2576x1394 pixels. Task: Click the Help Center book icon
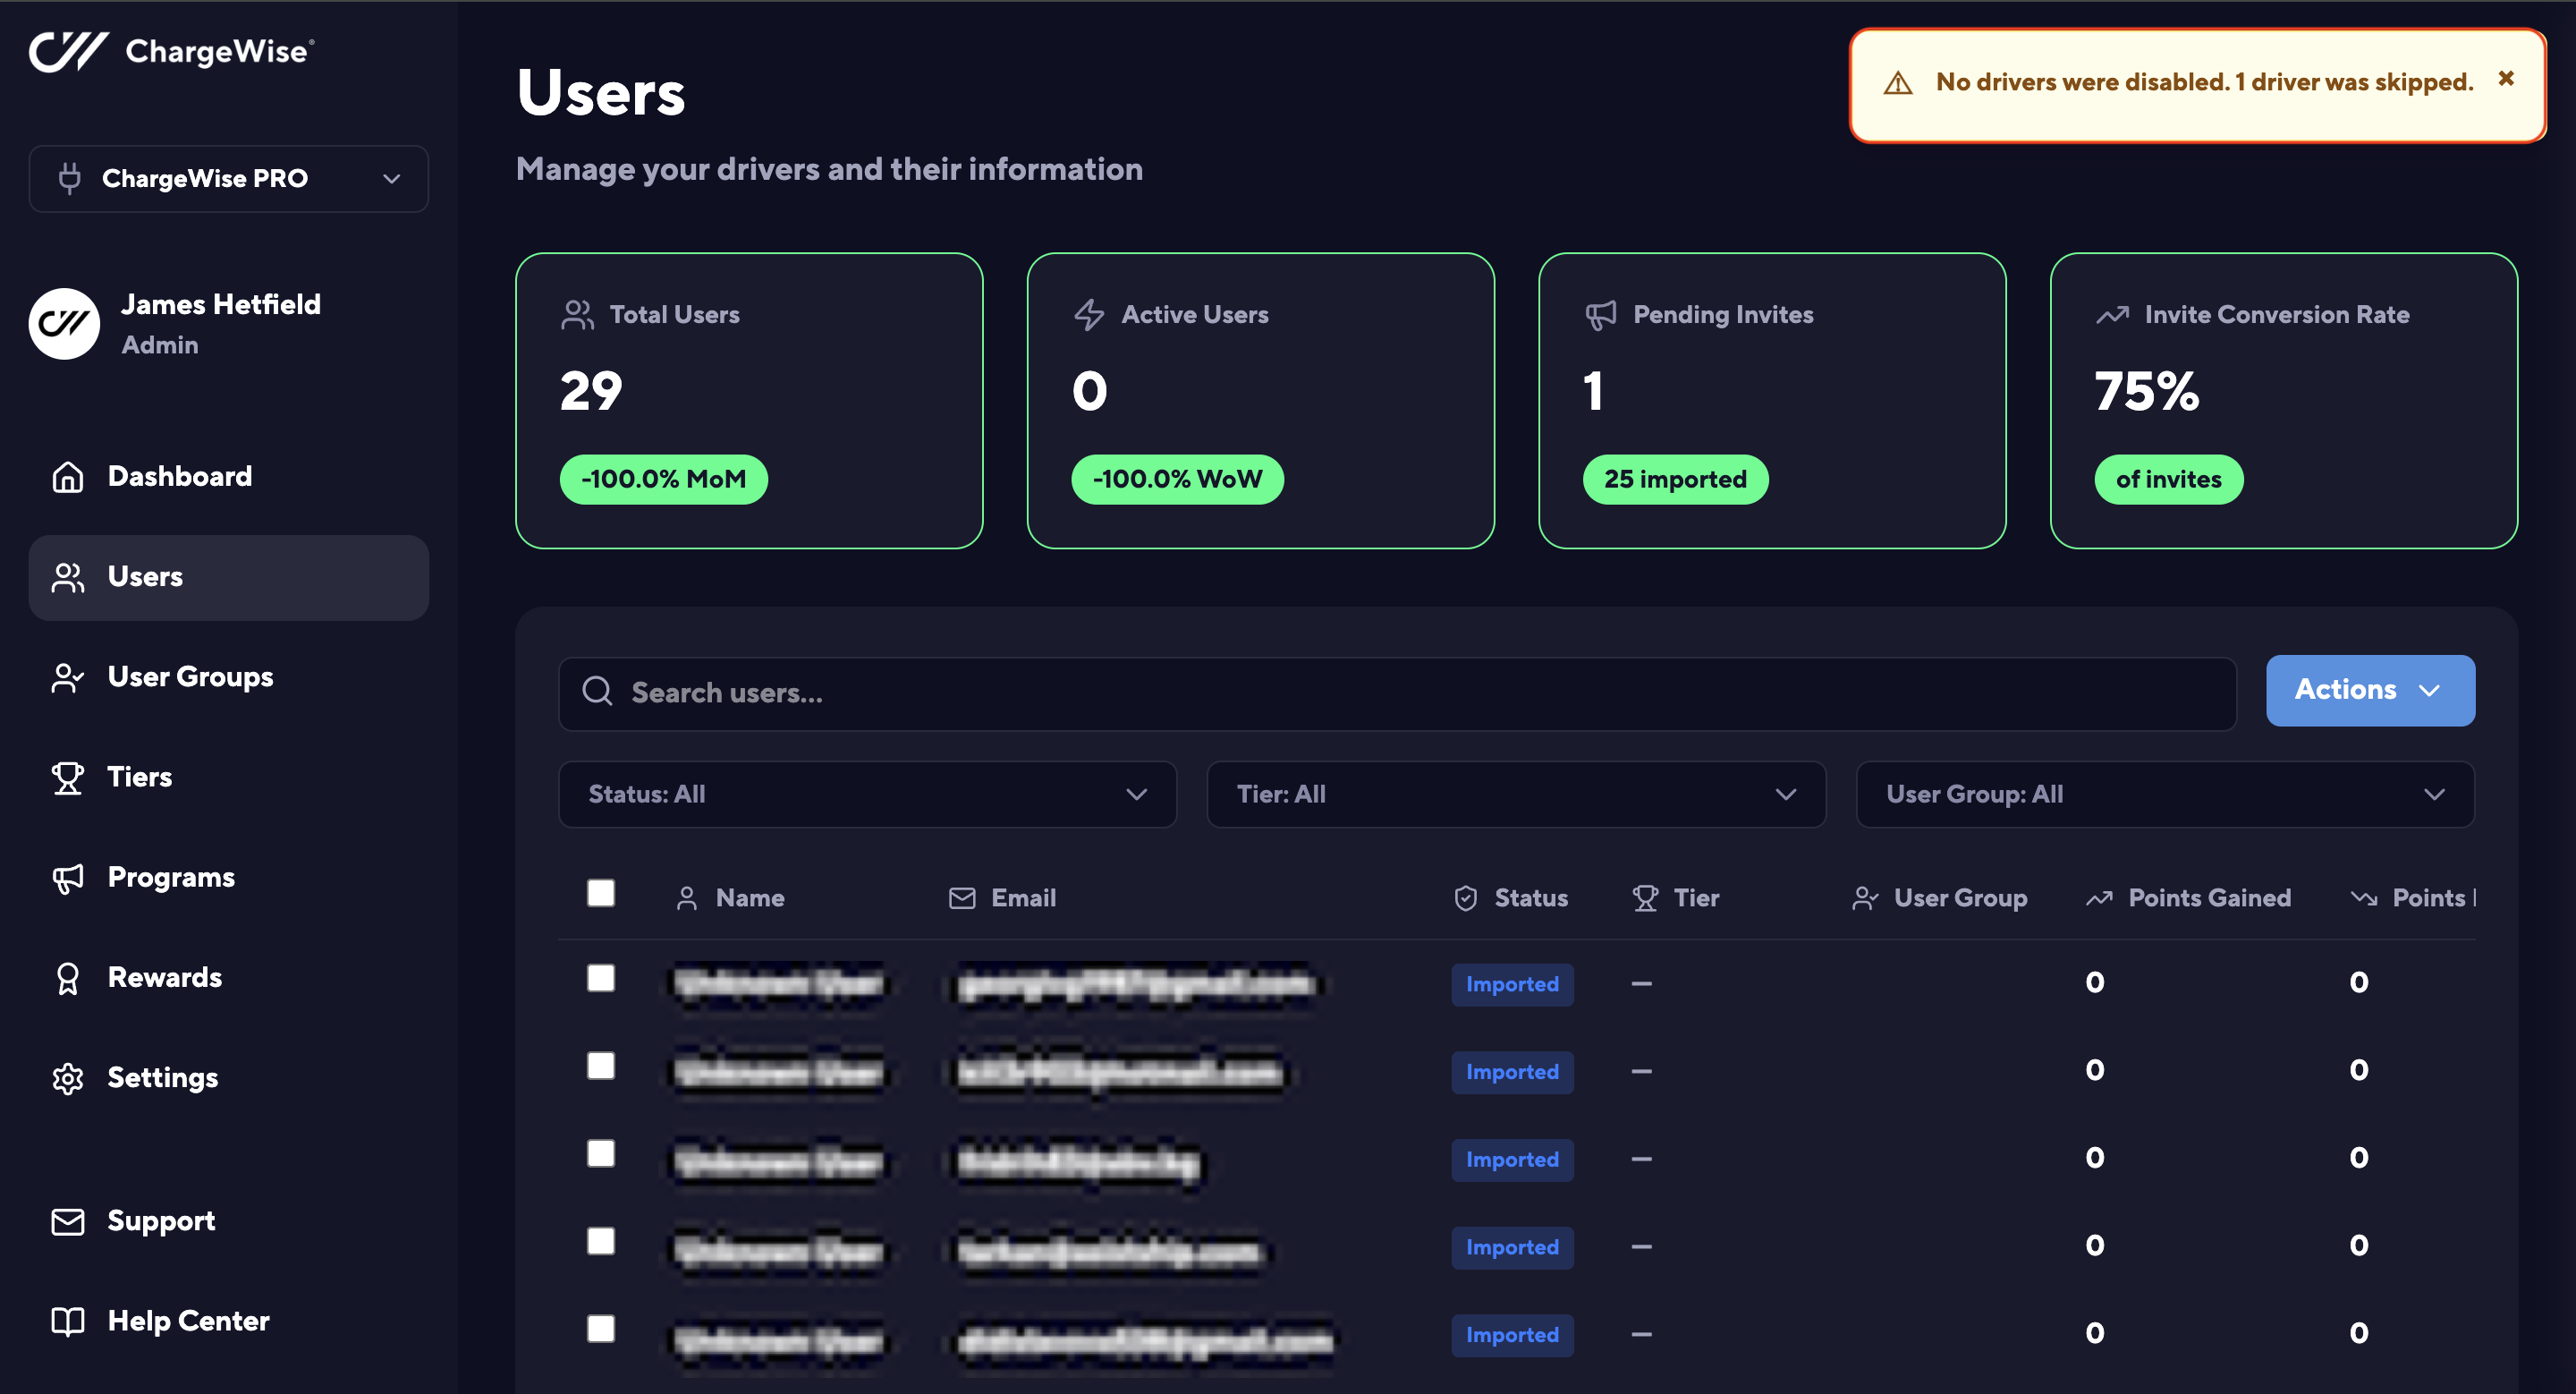pos(68,1321)
